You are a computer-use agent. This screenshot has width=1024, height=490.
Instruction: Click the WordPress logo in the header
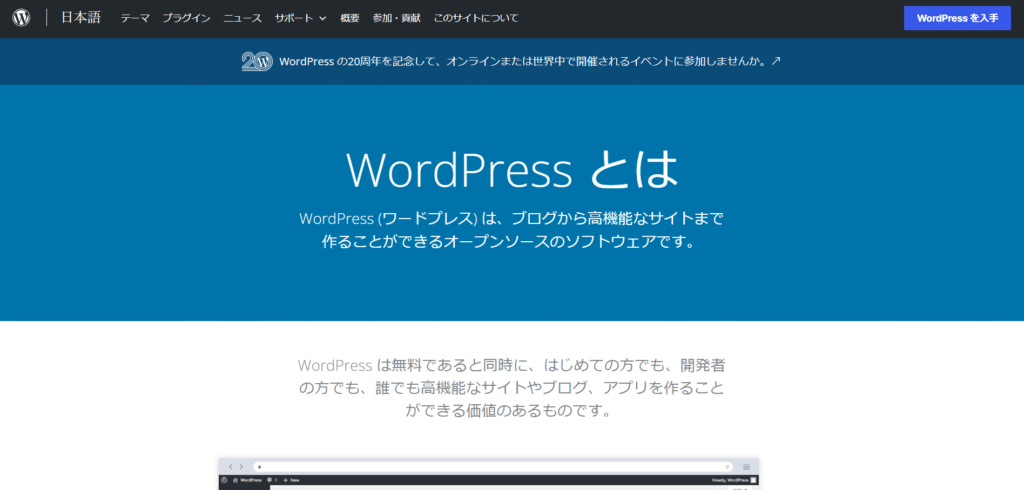(21, 18)
